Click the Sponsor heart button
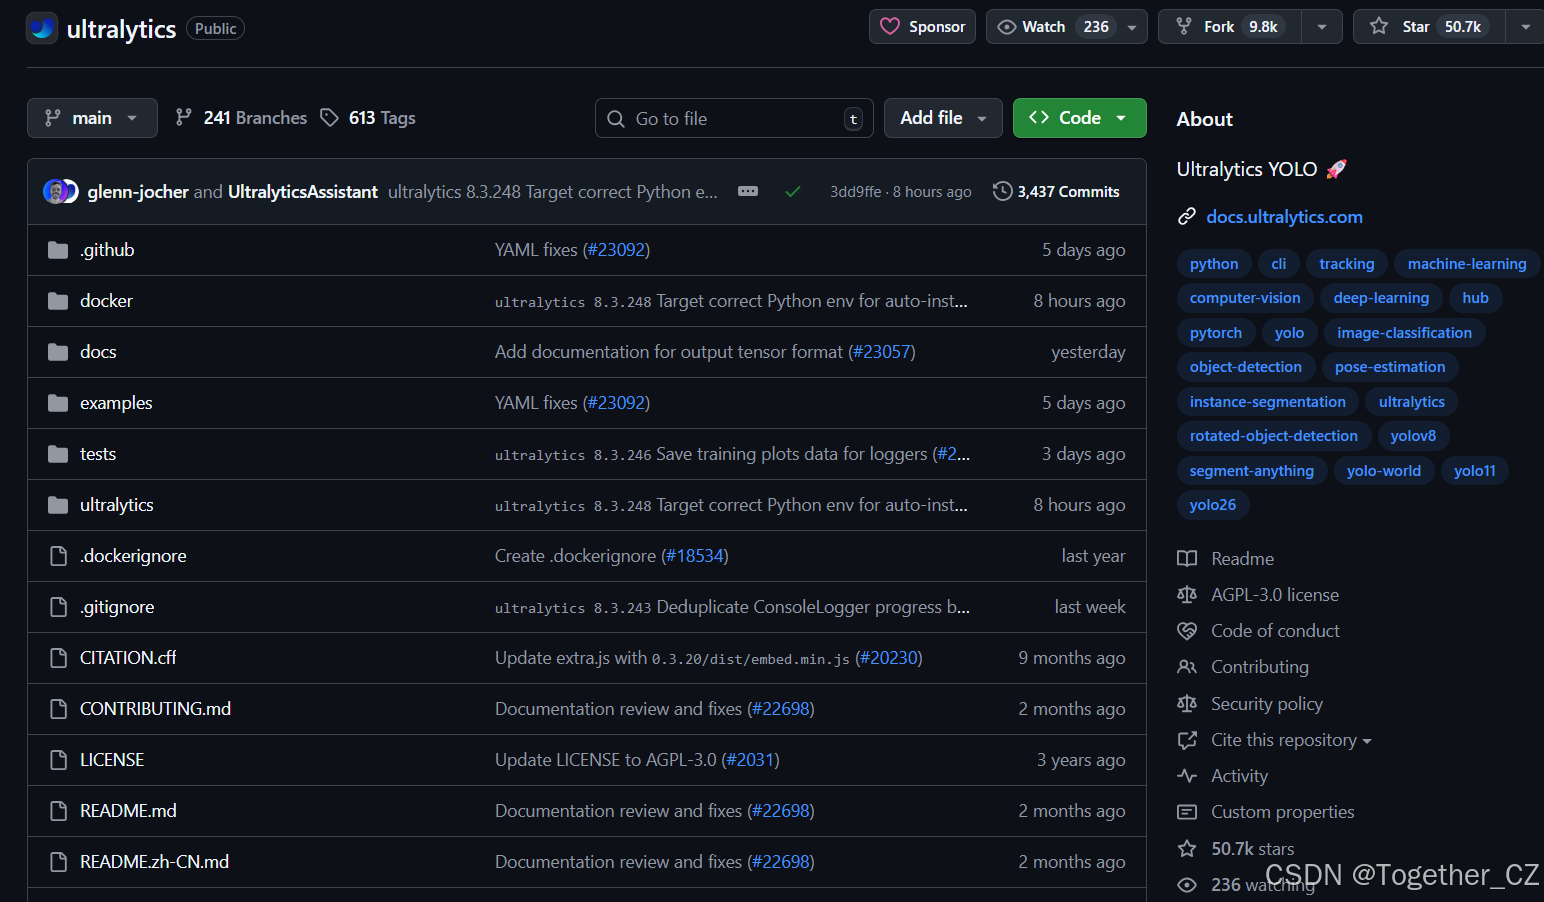The width and height of the screenshot is (1544, 902). pos(923,27)
